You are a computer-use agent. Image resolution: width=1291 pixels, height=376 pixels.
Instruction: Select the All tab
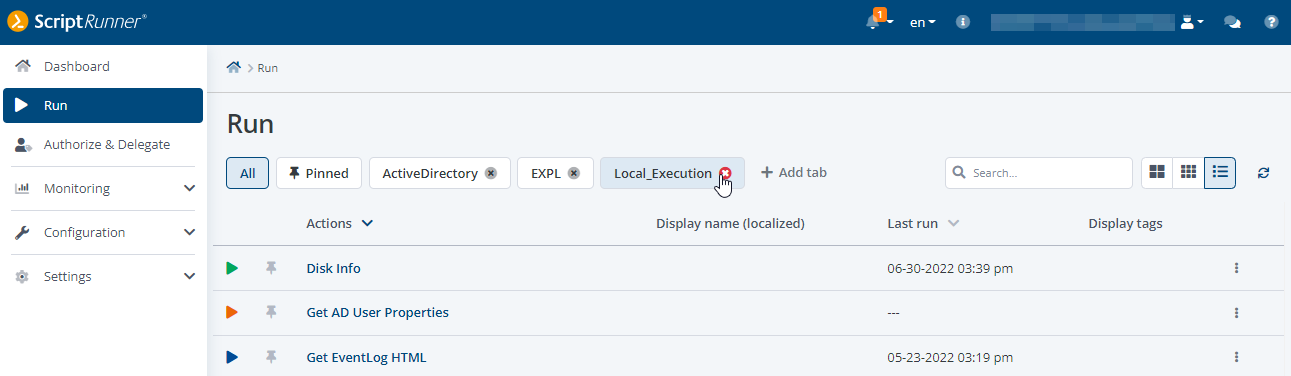pyautogui.click(x=248, y=173)
